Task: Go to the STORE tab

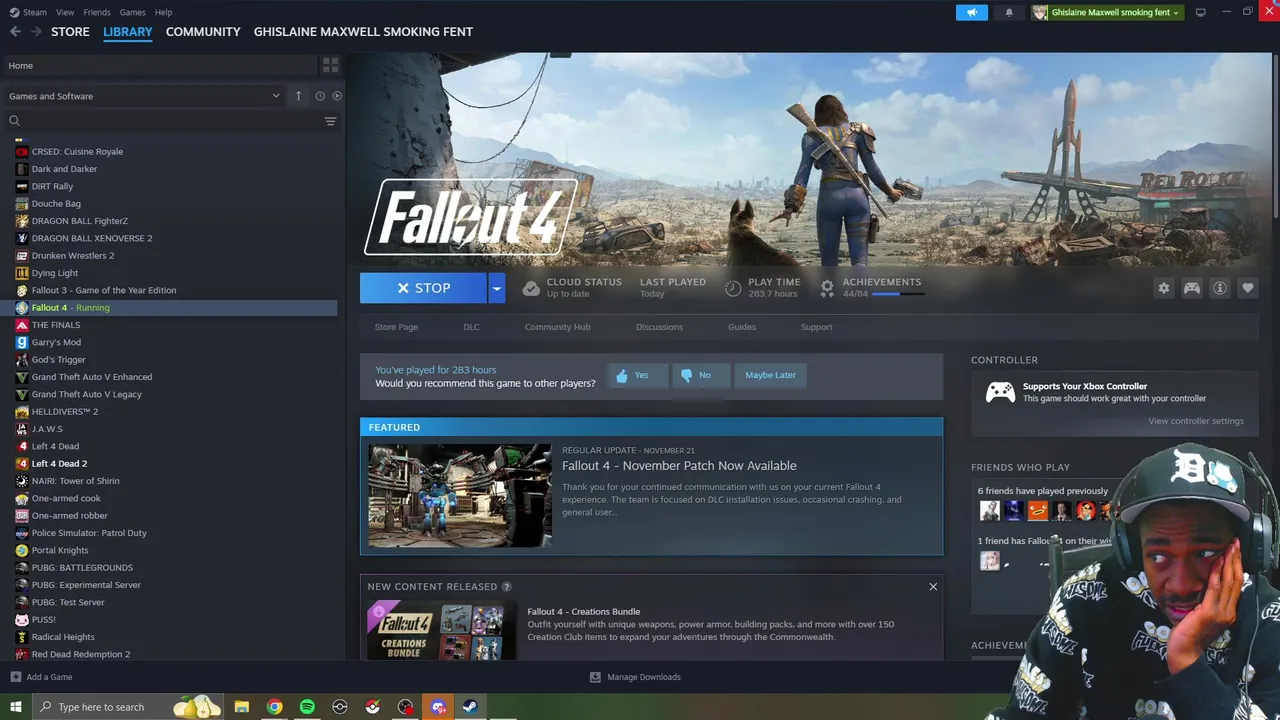Action: click(70, 32)
